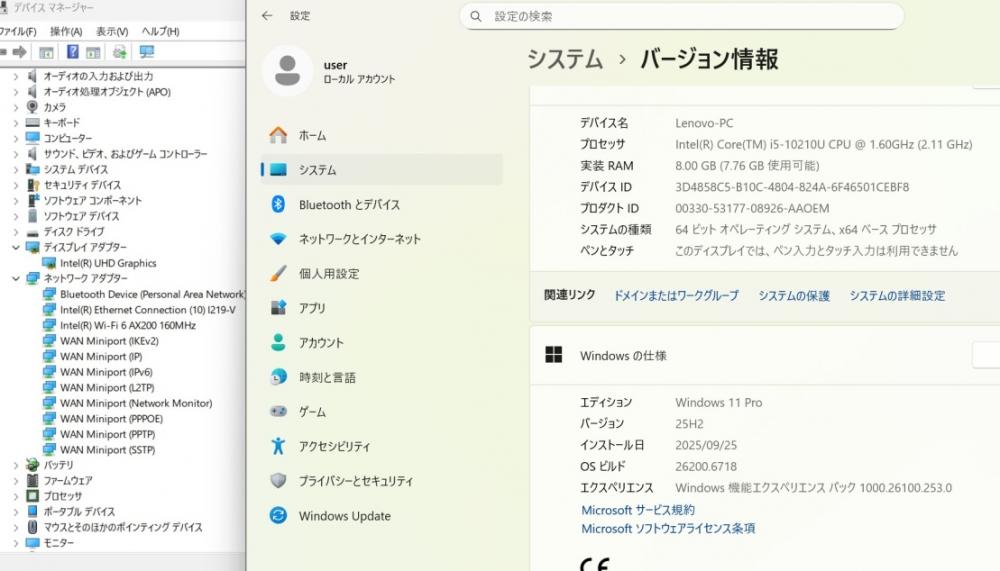Click the back arrow in Settings window
Screen dimensions: 1000x571
point(266,16)
